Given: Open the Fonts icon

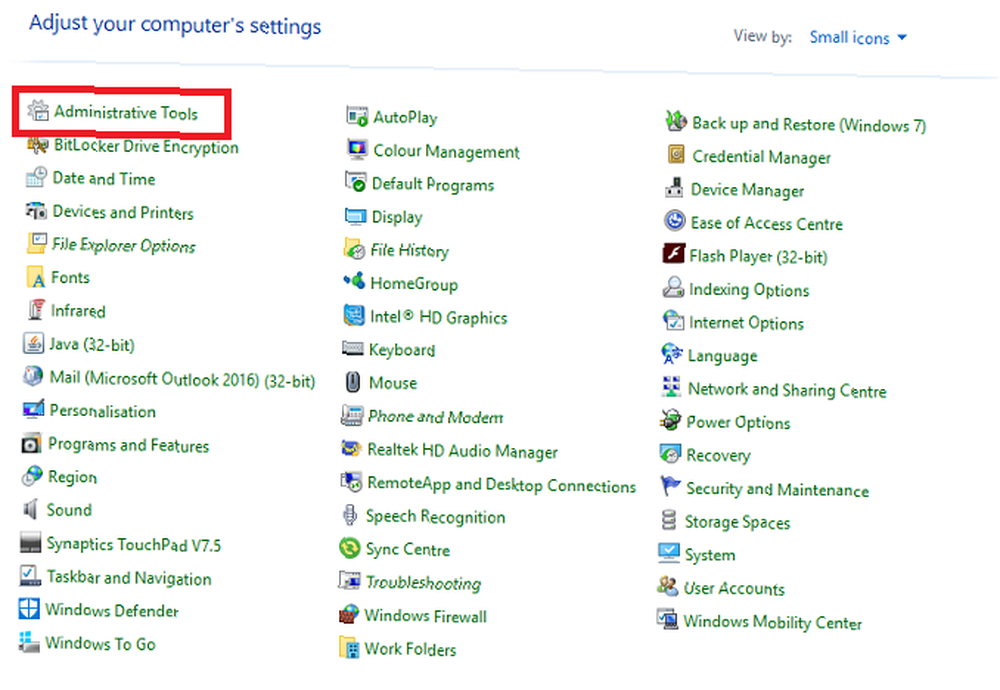Looking at the screenshot, I should (x=36, y=277).
